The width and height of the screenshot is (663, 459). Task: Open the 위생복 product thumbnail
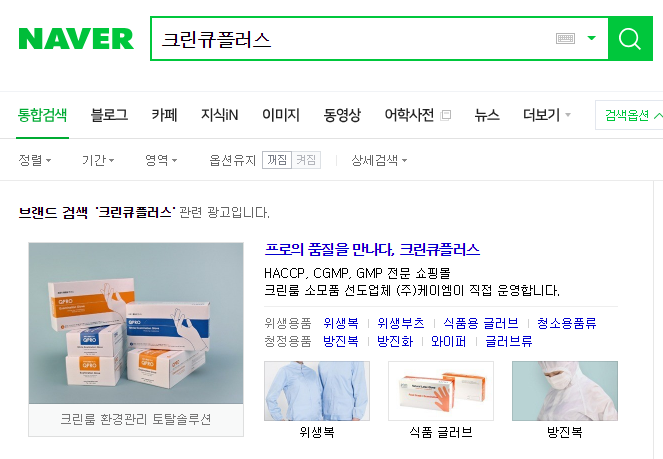coord(317,391)
